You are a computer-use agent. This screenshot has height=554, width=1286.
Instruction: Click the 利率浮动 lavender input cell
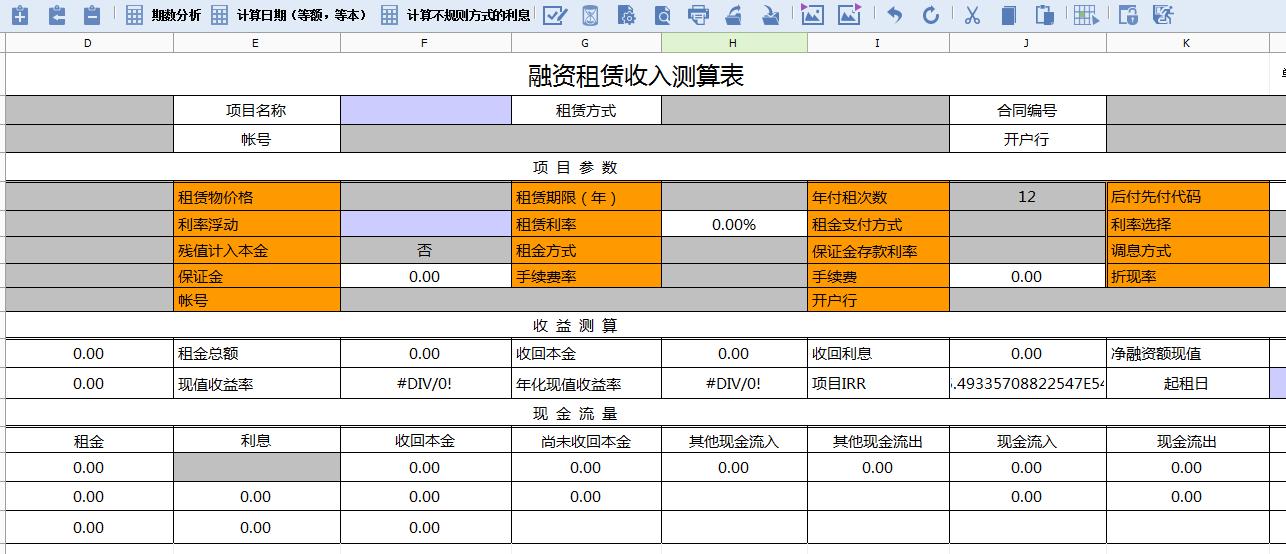click(425, 224)
